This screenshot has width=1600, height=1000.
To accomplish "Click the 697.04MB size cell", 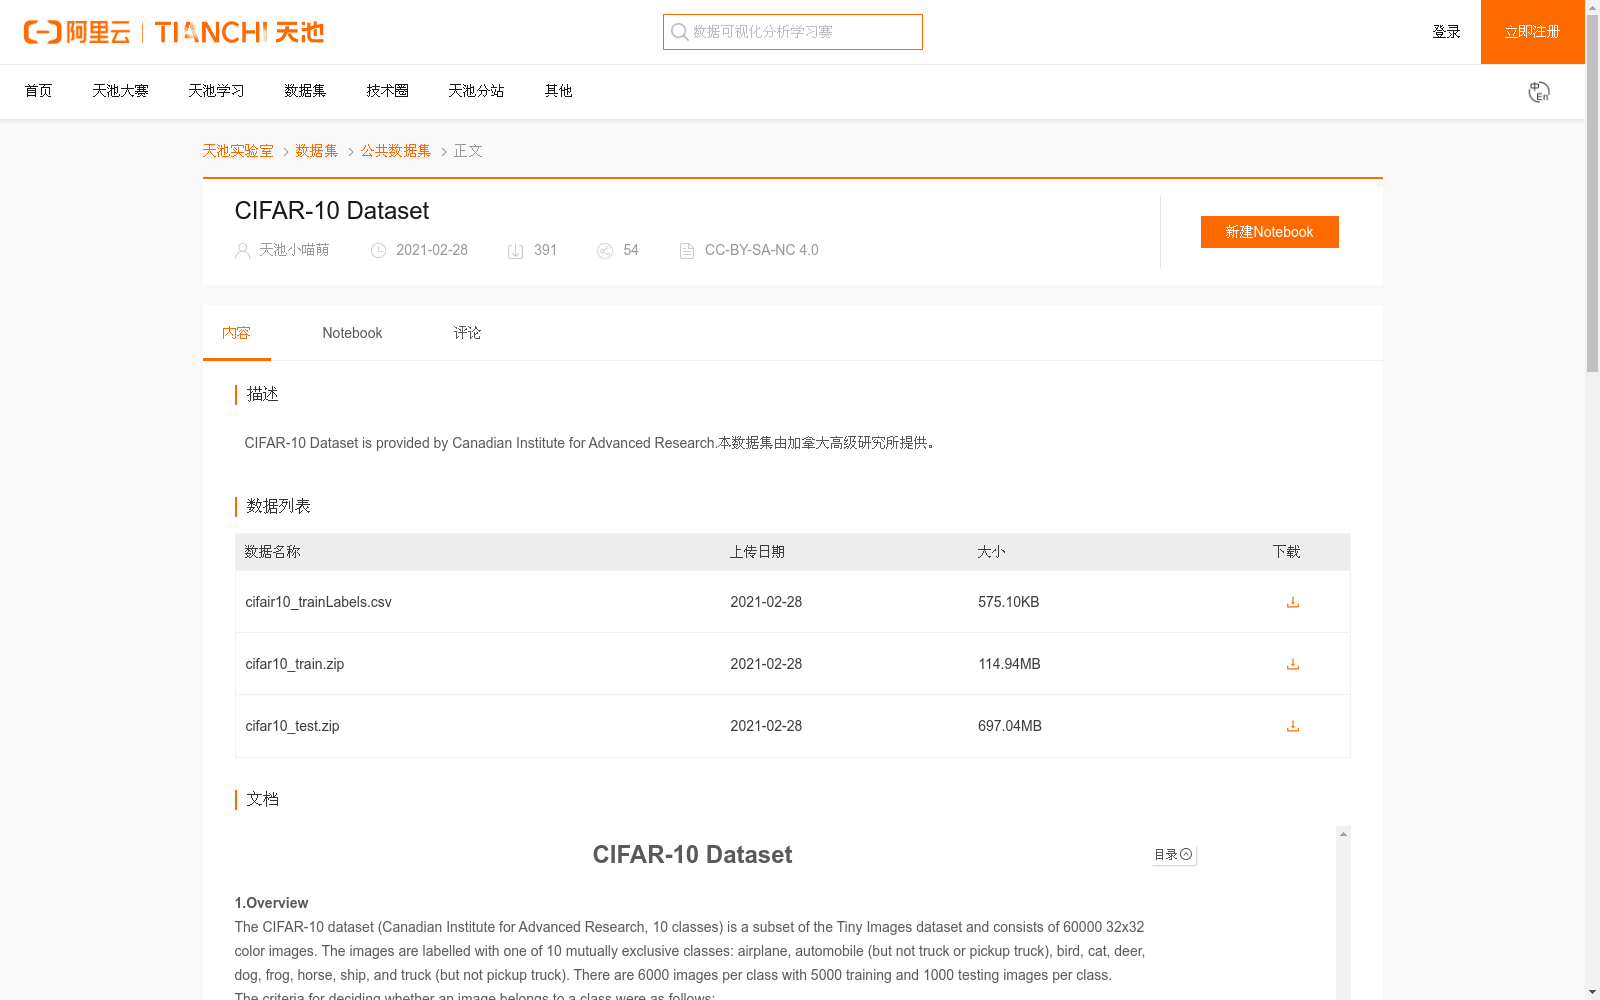I will [1010, 726].
